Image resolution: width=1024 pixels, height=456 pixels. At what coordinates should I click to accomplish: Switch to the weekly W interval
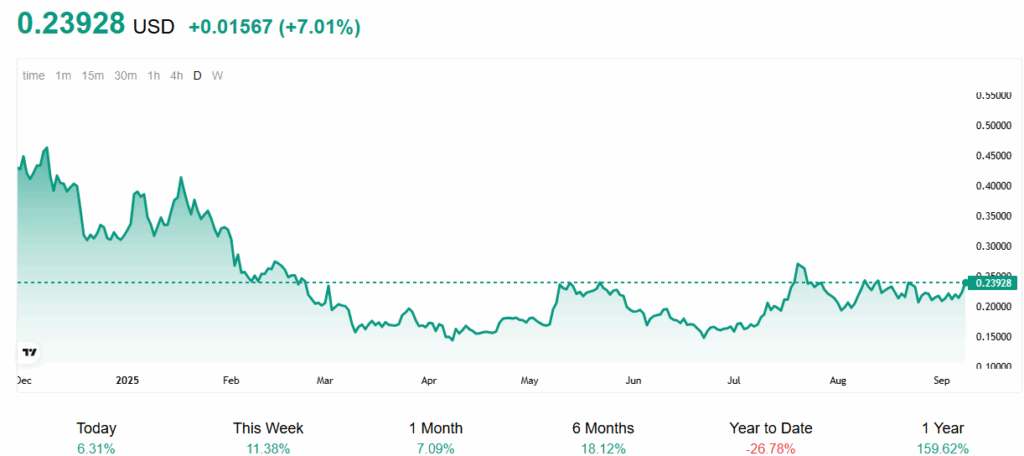click(x=217, y=75)
